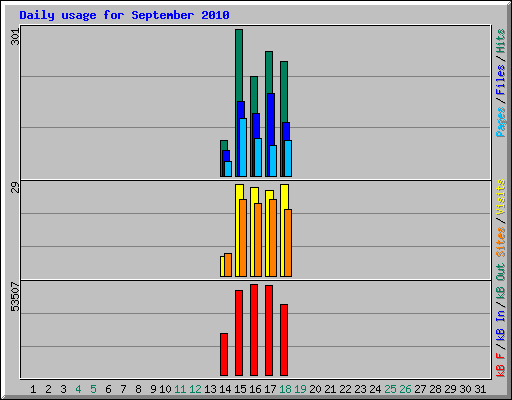Click day 15 on the x-axis
Viewport: 512px width, 400px height.
click(240, 389)
